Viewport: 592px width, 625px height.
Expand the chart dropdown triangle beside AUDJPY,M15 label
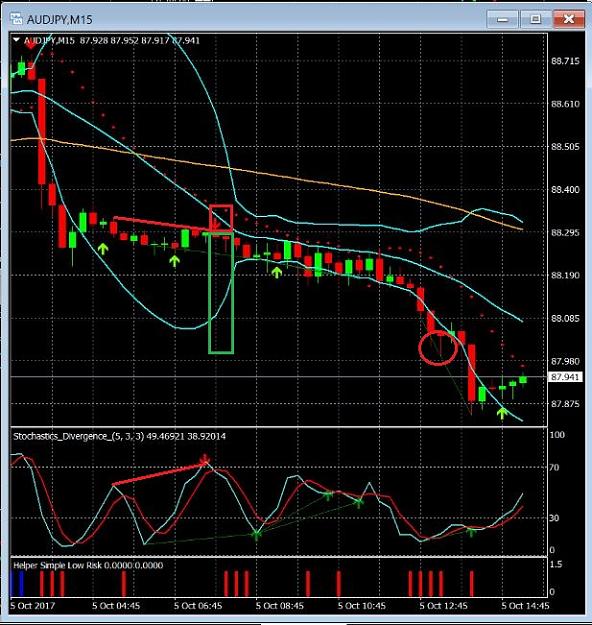[x=16, y=40]
